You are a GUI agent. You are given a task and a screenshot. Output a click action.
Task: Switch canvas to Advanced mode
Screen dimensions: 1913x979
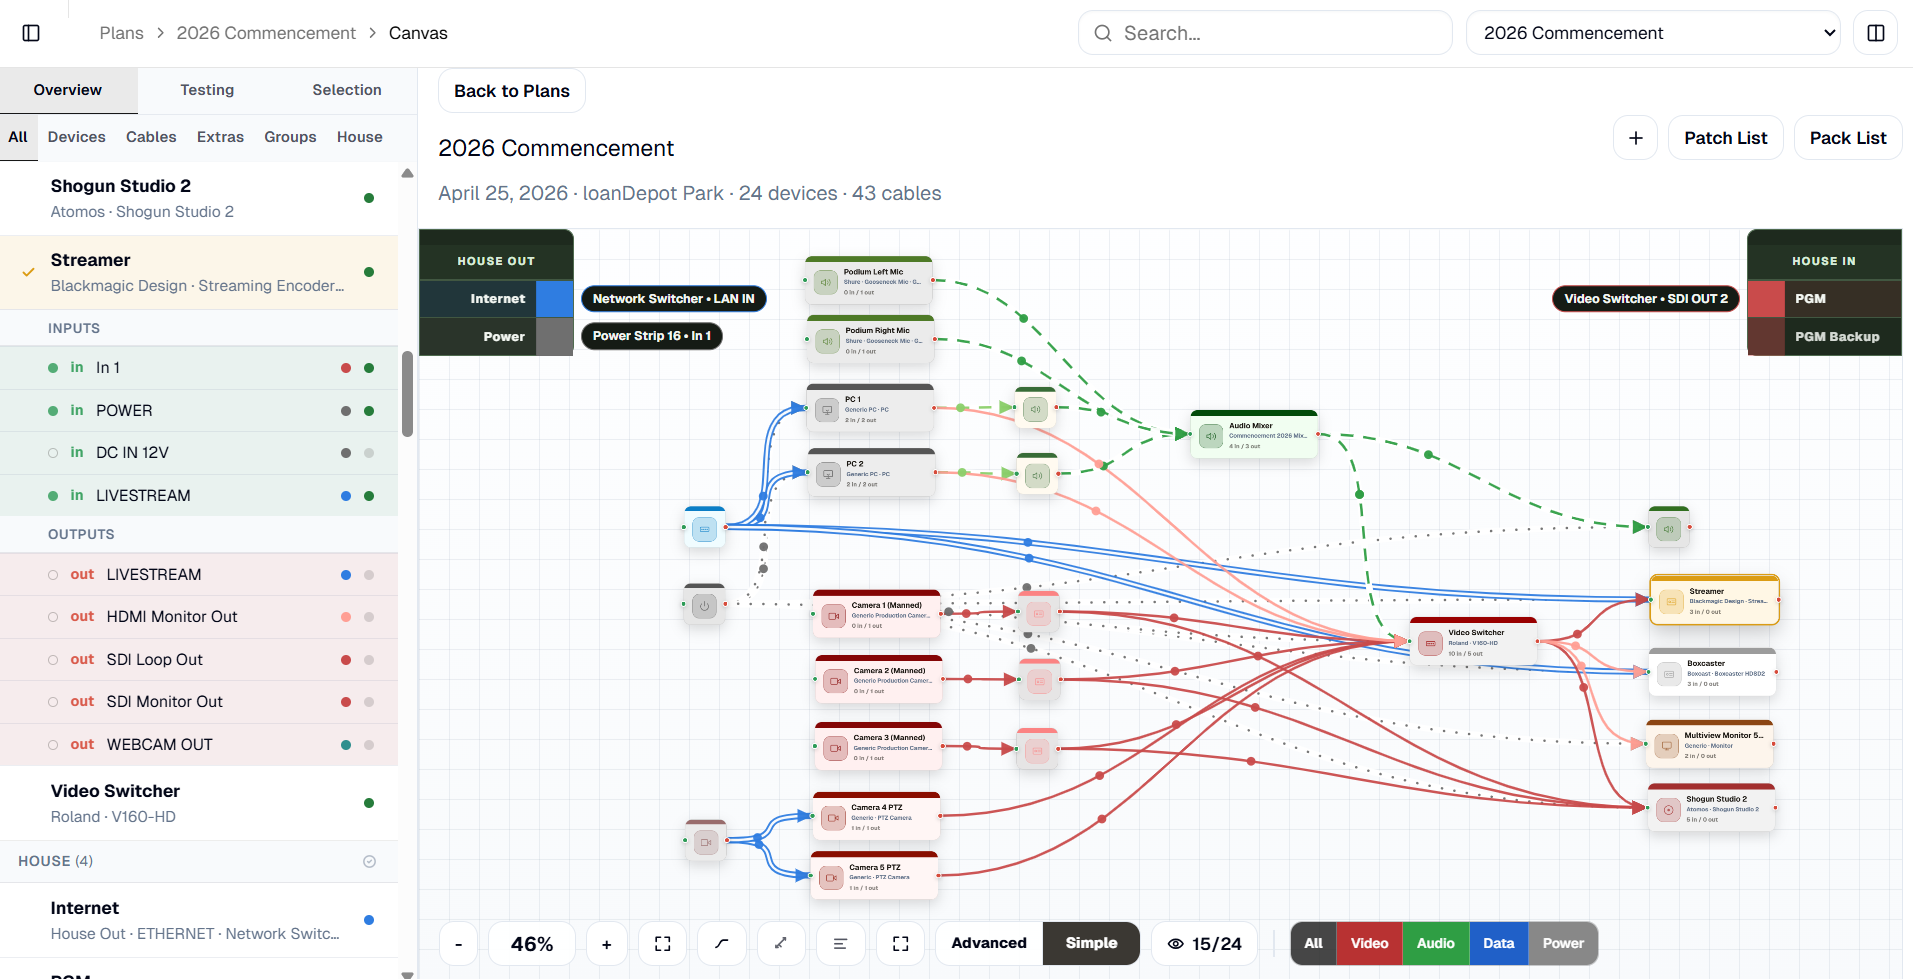pos(989,943)
